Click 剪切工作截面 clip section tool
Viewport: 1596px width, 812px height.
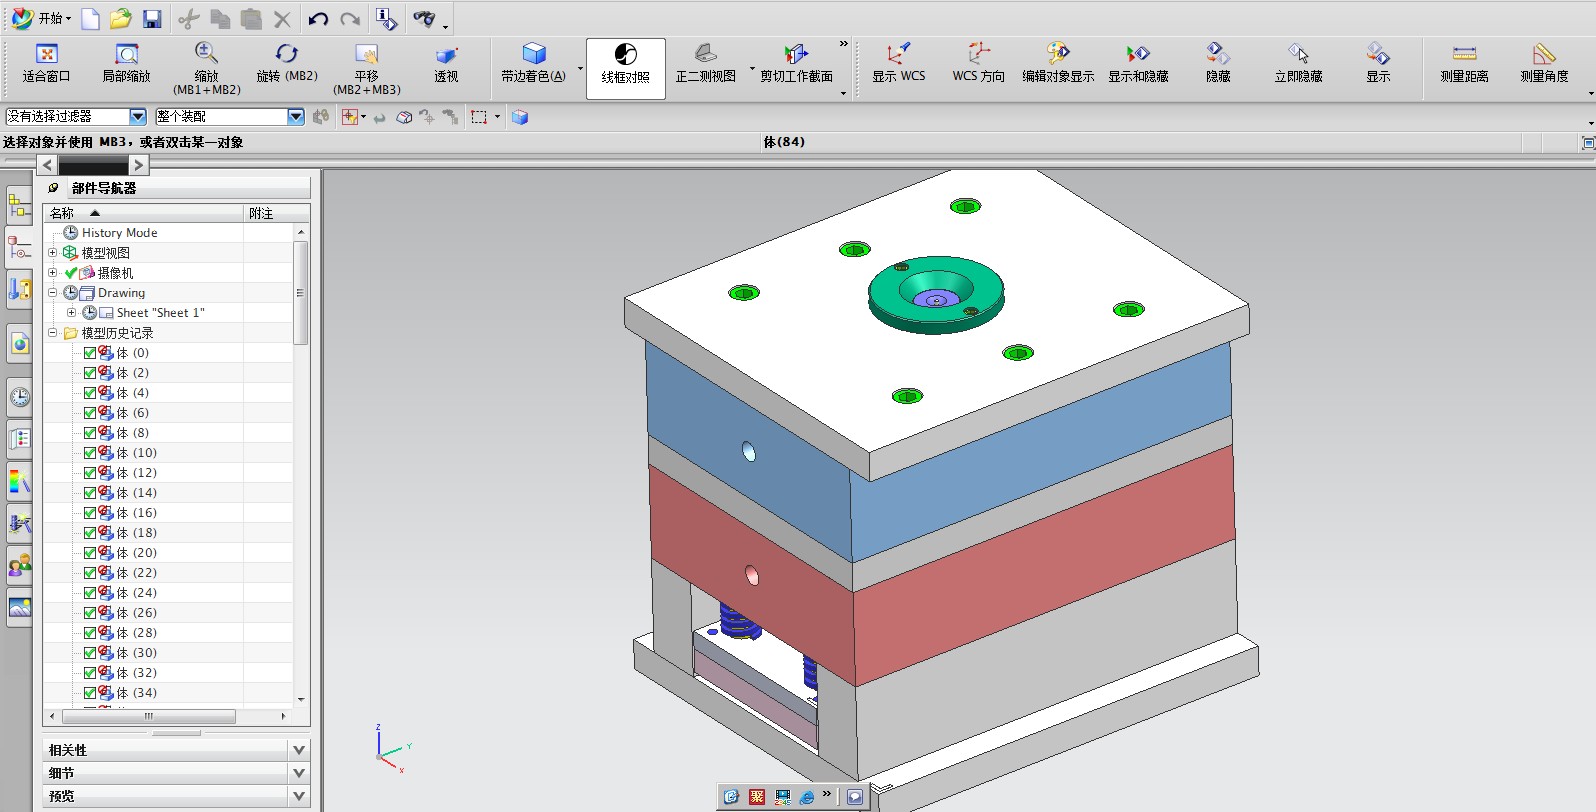click(x=796, y=64)
